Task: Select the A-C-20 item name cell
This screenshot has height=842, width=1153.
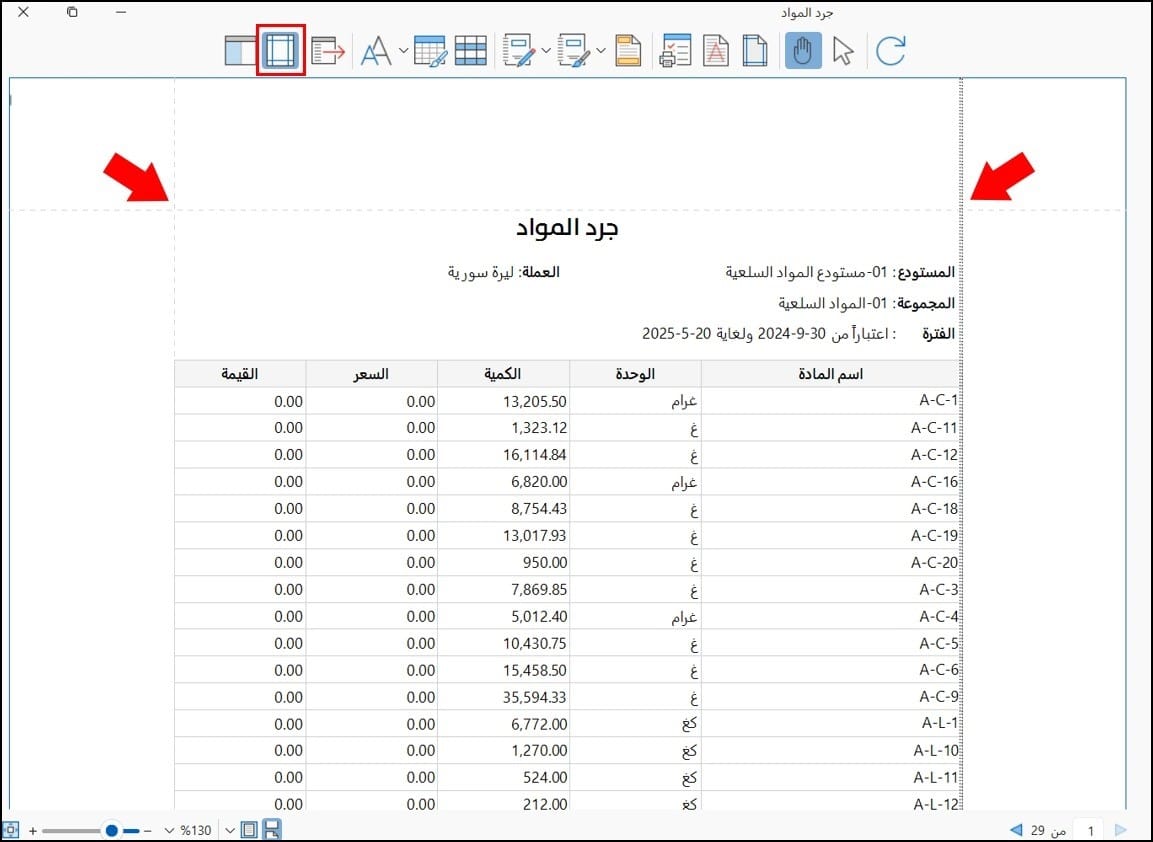Action: (830, 563)
